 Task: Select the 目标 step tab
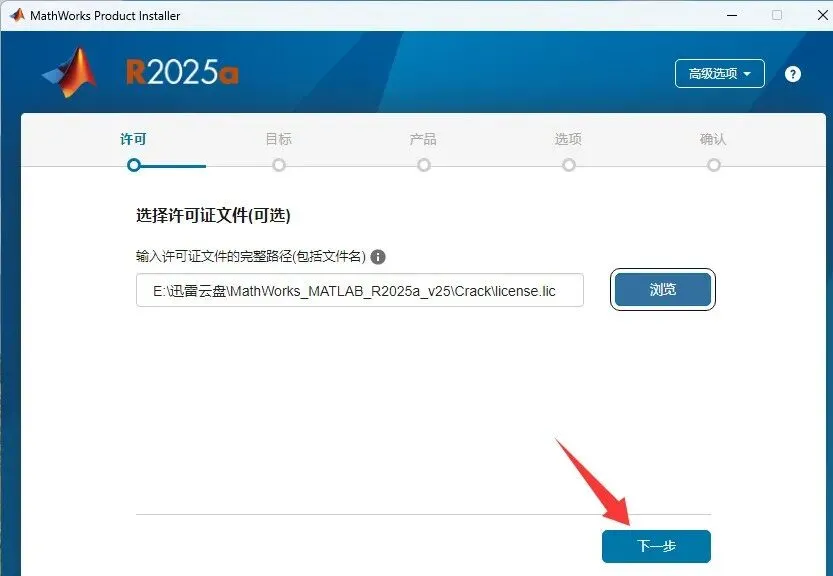pos(278,139)
